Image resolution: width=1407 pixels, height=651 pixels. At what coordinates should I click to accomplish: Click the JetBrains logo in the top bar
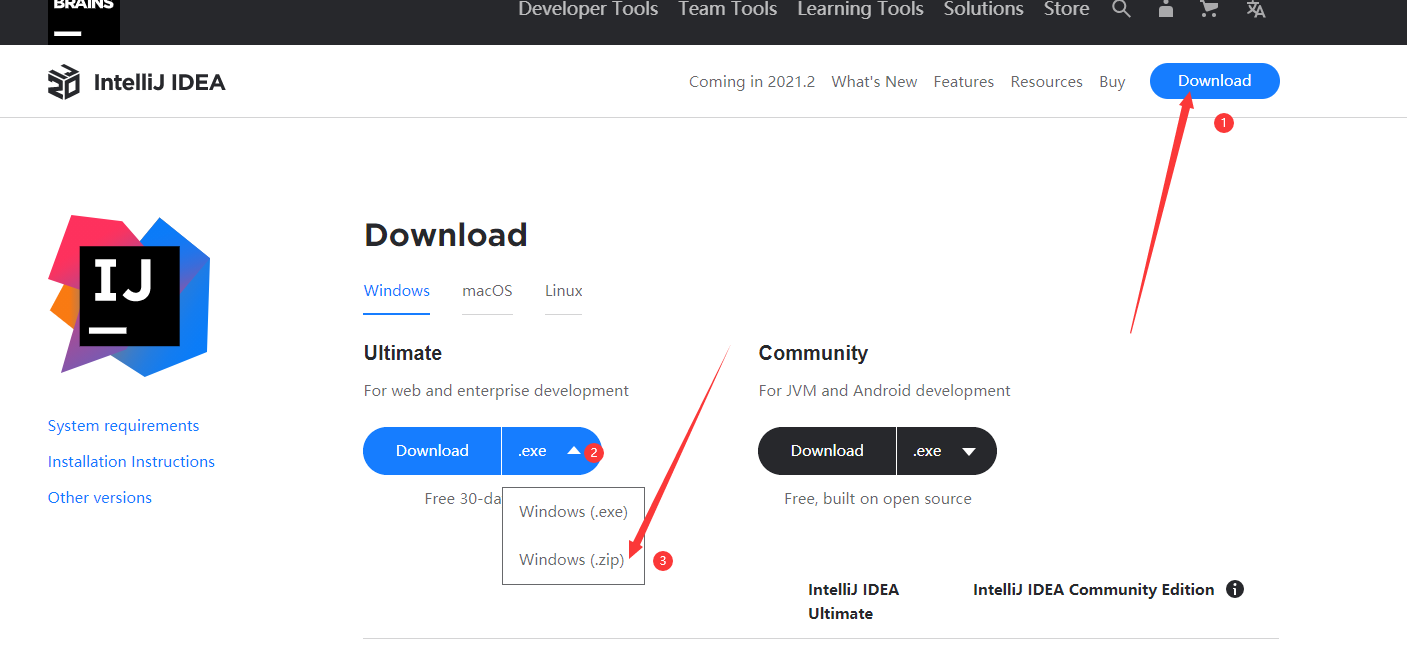point(84,20)
